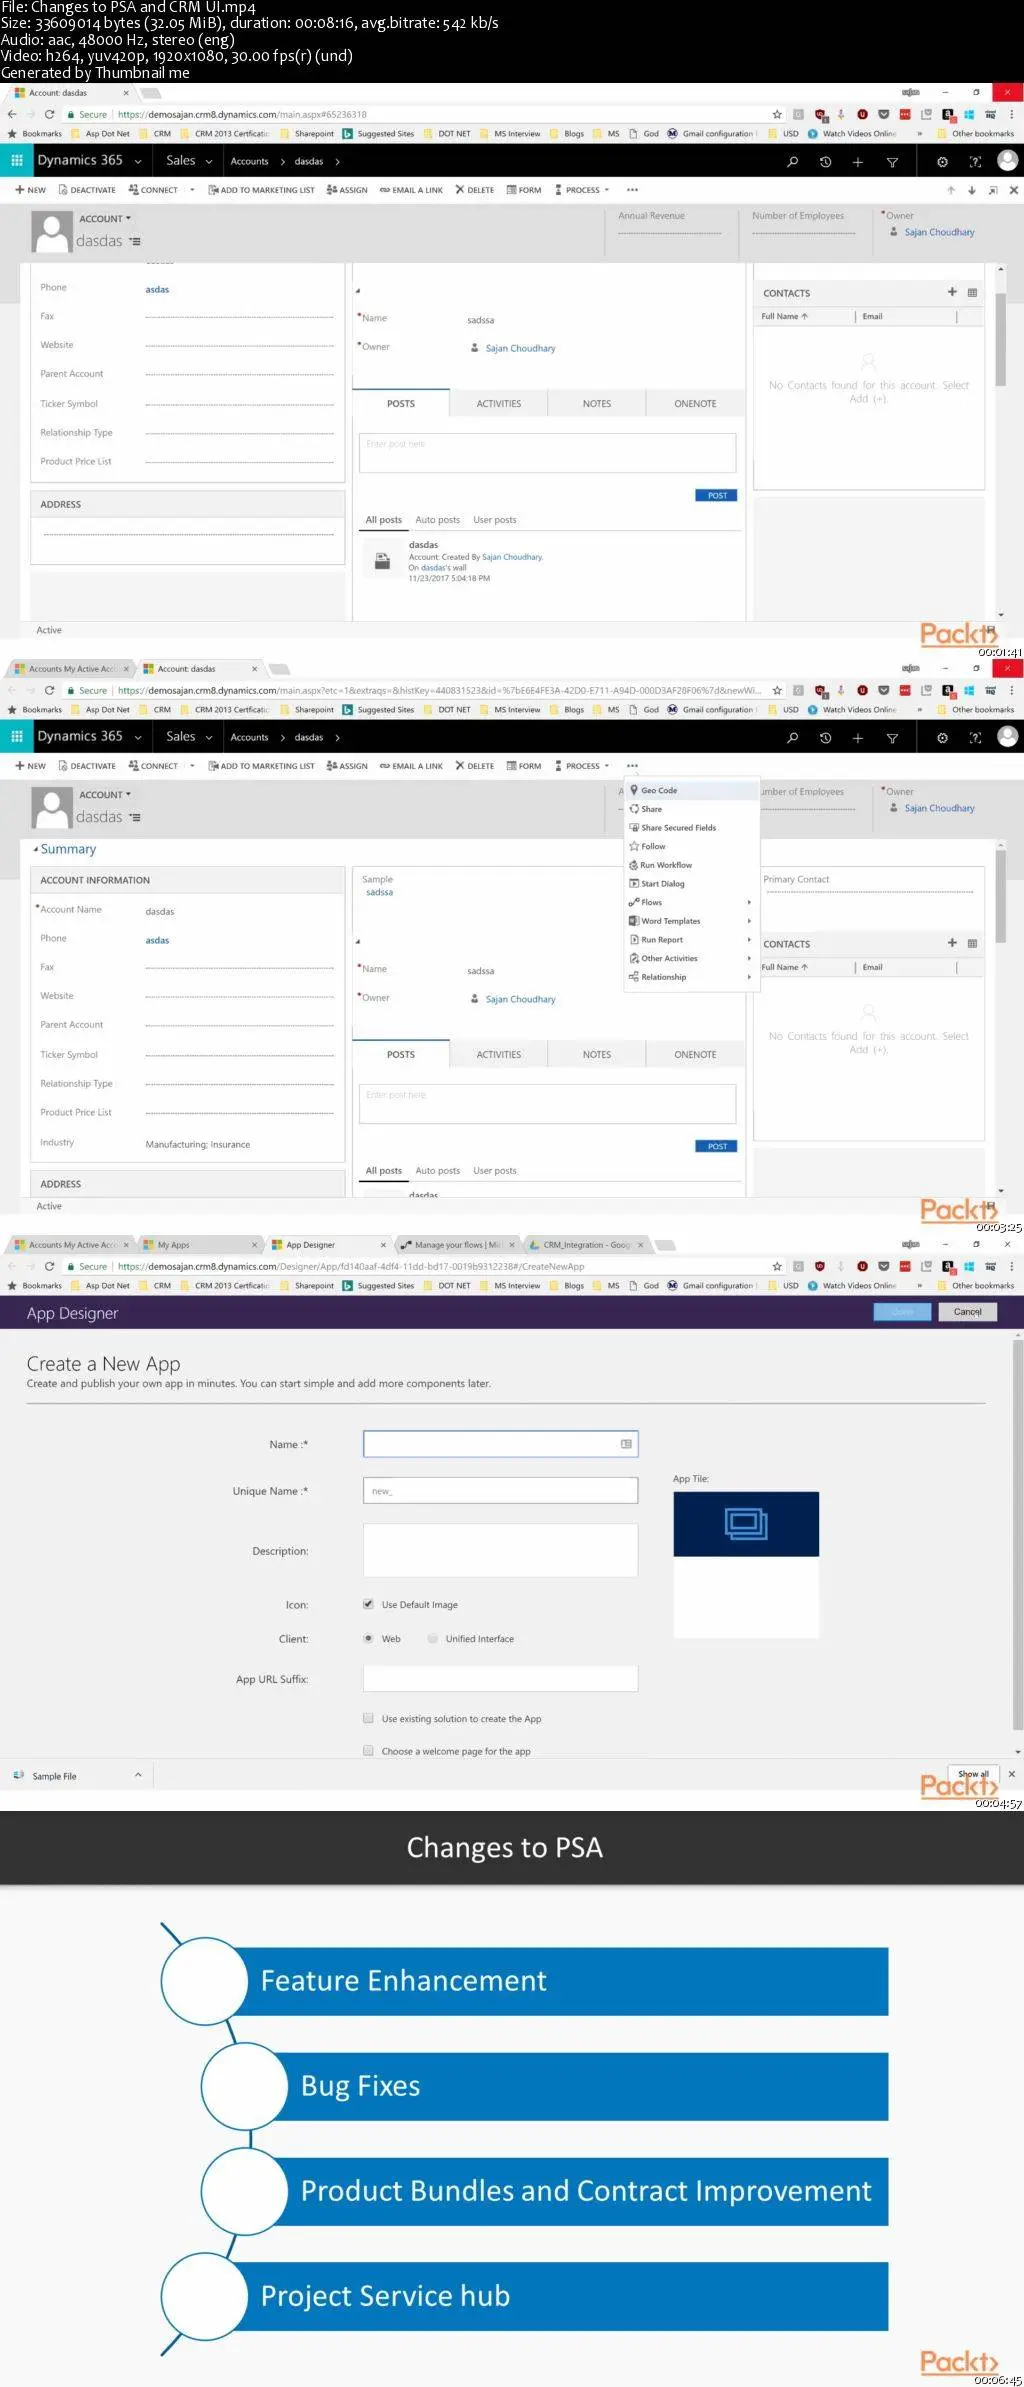This screenshot has height=2387, width=1024.
Task: Click the DELETE command in the 00:01:41 frame toolbar
Action: (475, 190)
